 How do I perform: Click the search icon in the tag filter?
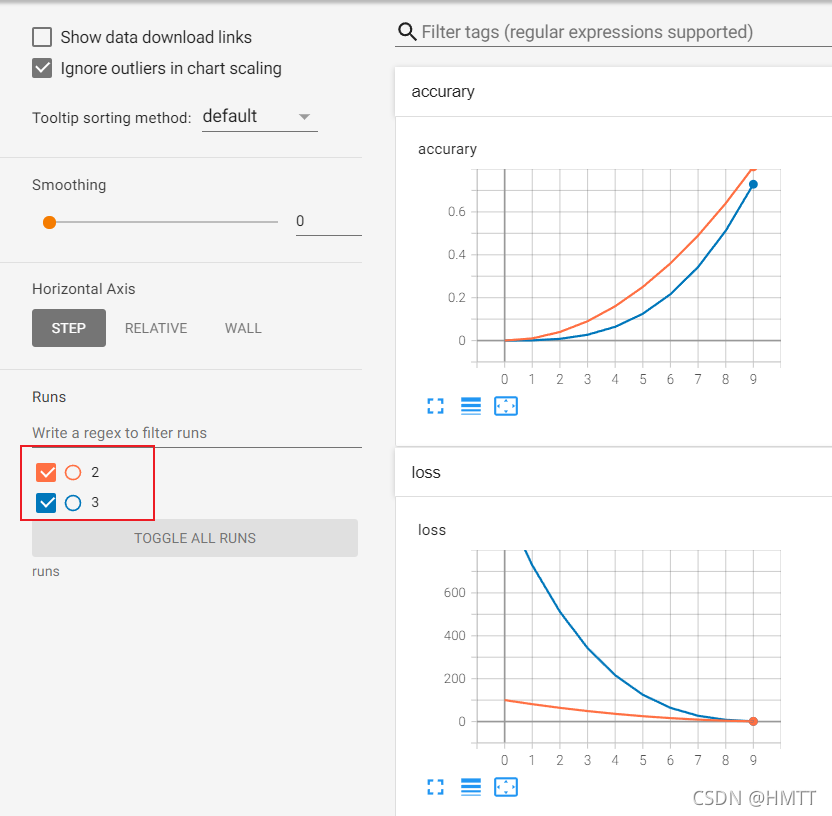tap(407, 32)
